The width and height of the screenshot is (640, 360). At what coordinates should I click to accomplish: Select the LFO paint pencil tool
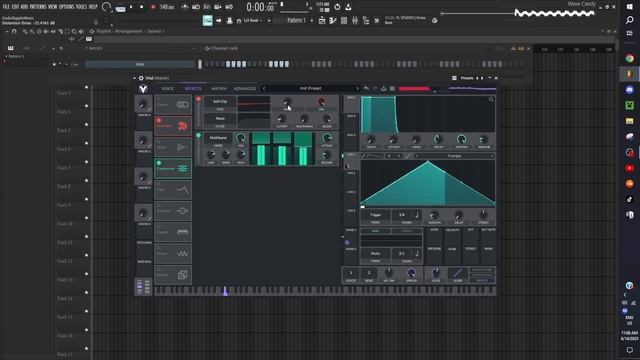(364, 156)
